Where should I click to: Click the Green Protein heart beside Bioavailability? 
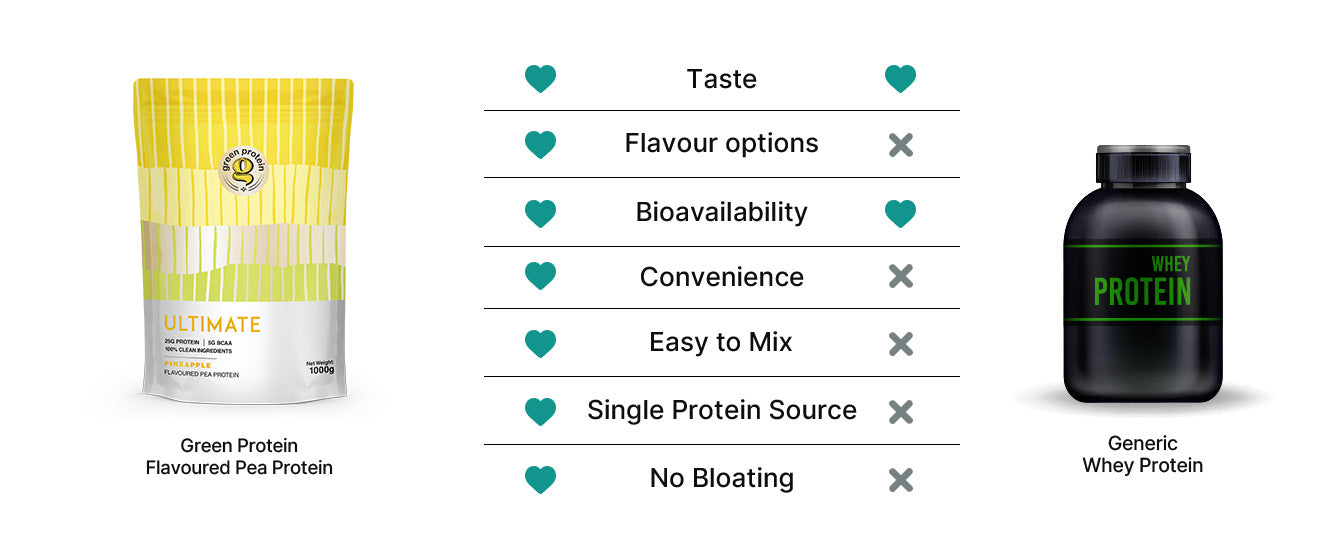click(540, 213)
